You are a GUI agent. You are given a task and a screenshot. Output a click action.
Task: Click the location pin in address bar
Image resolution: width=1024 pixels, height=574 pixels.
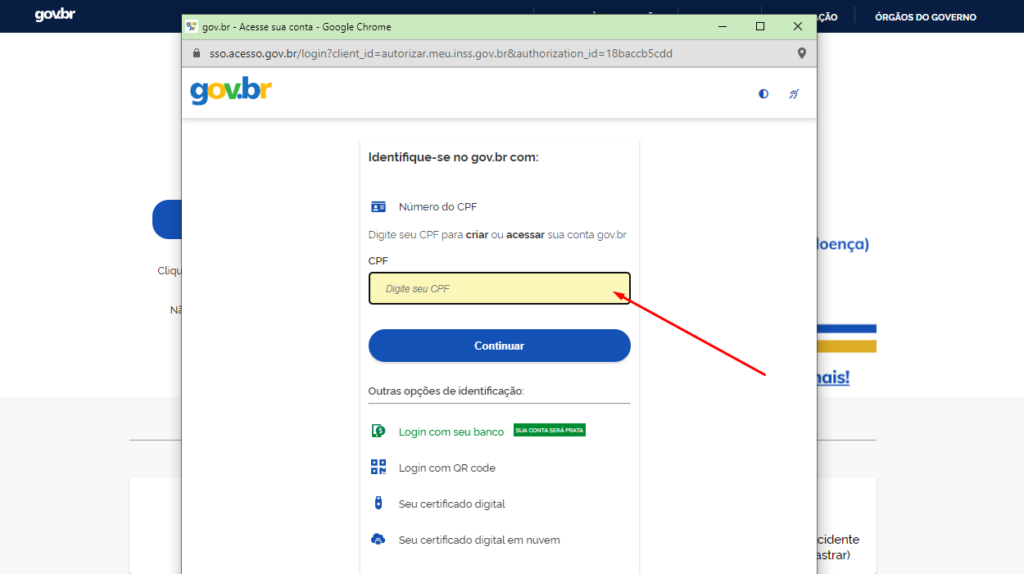click(802, 54)
